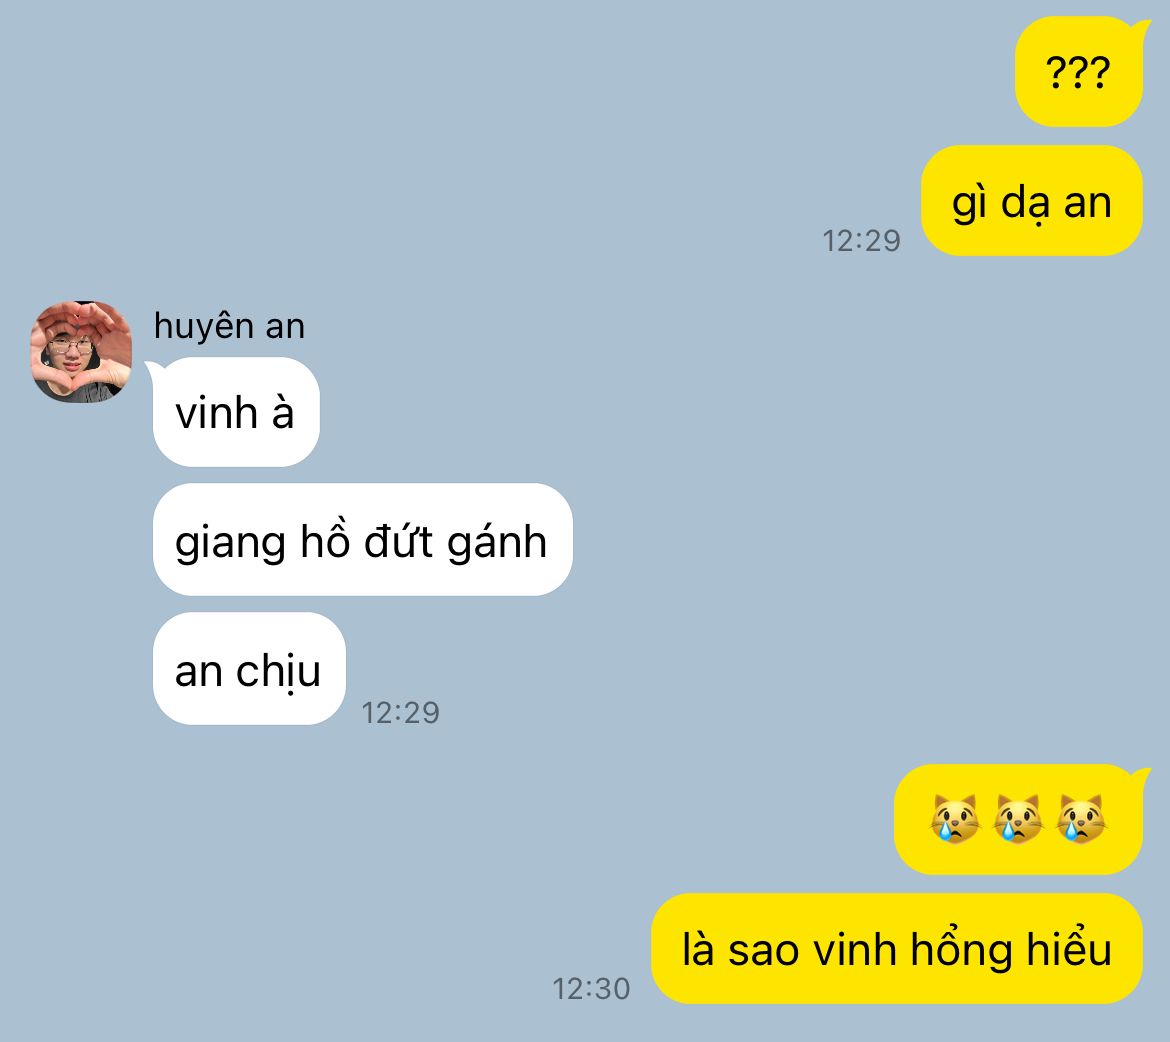Tap the last crying cat emoji

tap(1081, 819)
